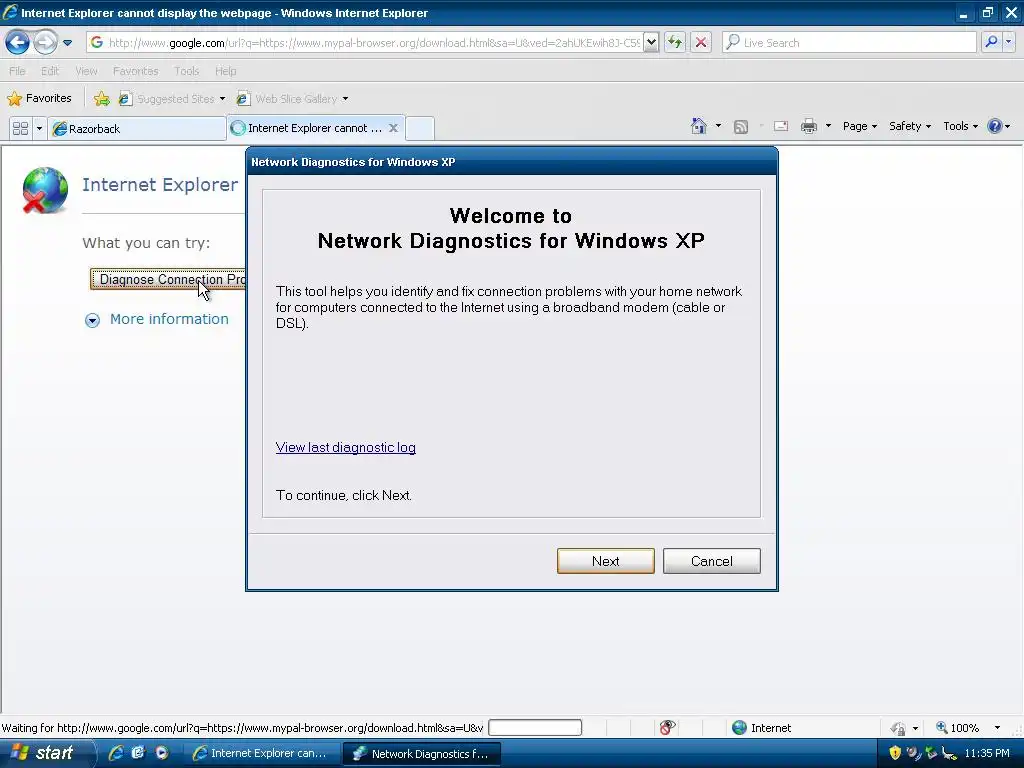Click View last diagnostic log link
Screen dimensions: 1024x768
345,447
